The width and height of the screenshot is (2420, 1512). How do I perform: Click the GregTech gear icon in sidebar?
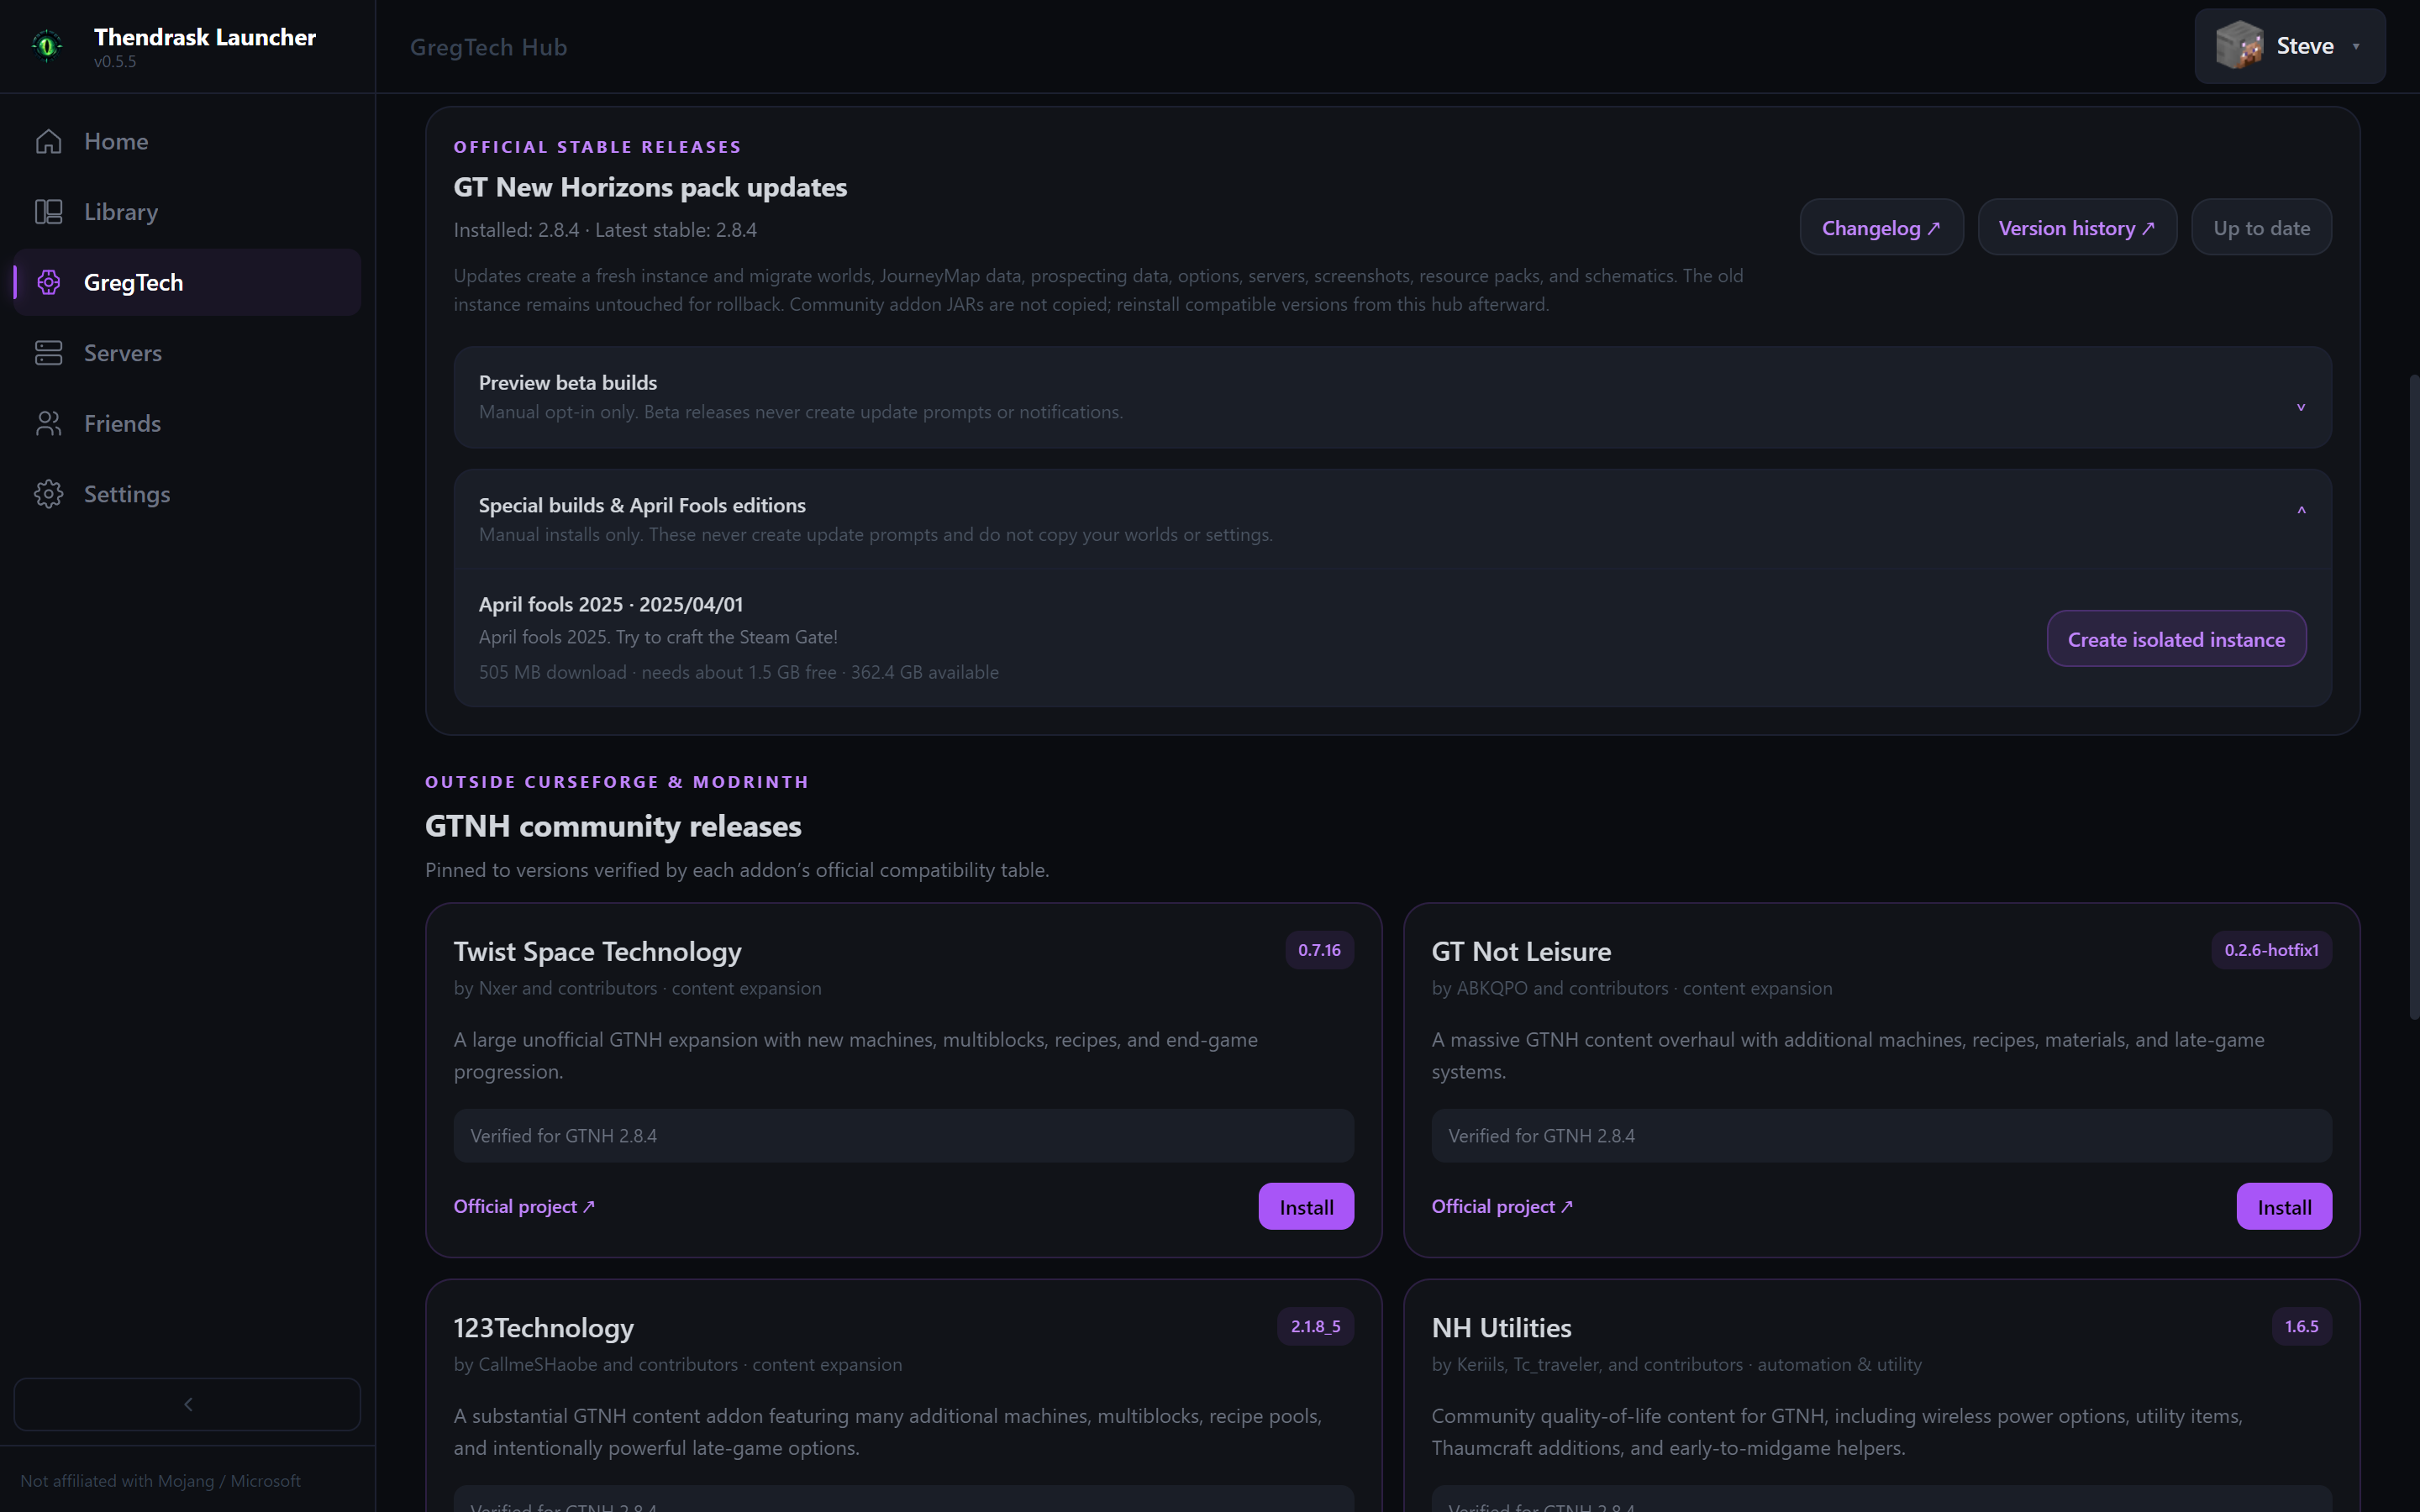[x=48, y=282]
